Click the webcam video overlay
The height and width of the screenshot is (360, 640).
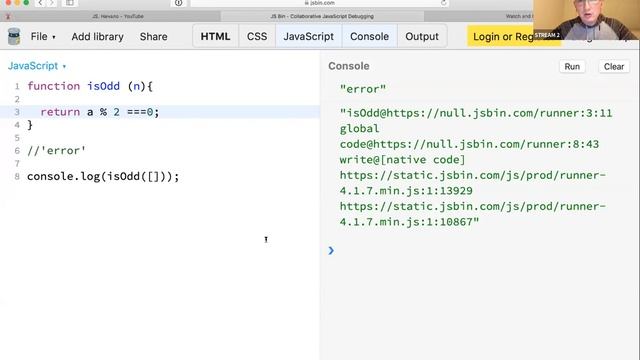(x=587, y=20)
